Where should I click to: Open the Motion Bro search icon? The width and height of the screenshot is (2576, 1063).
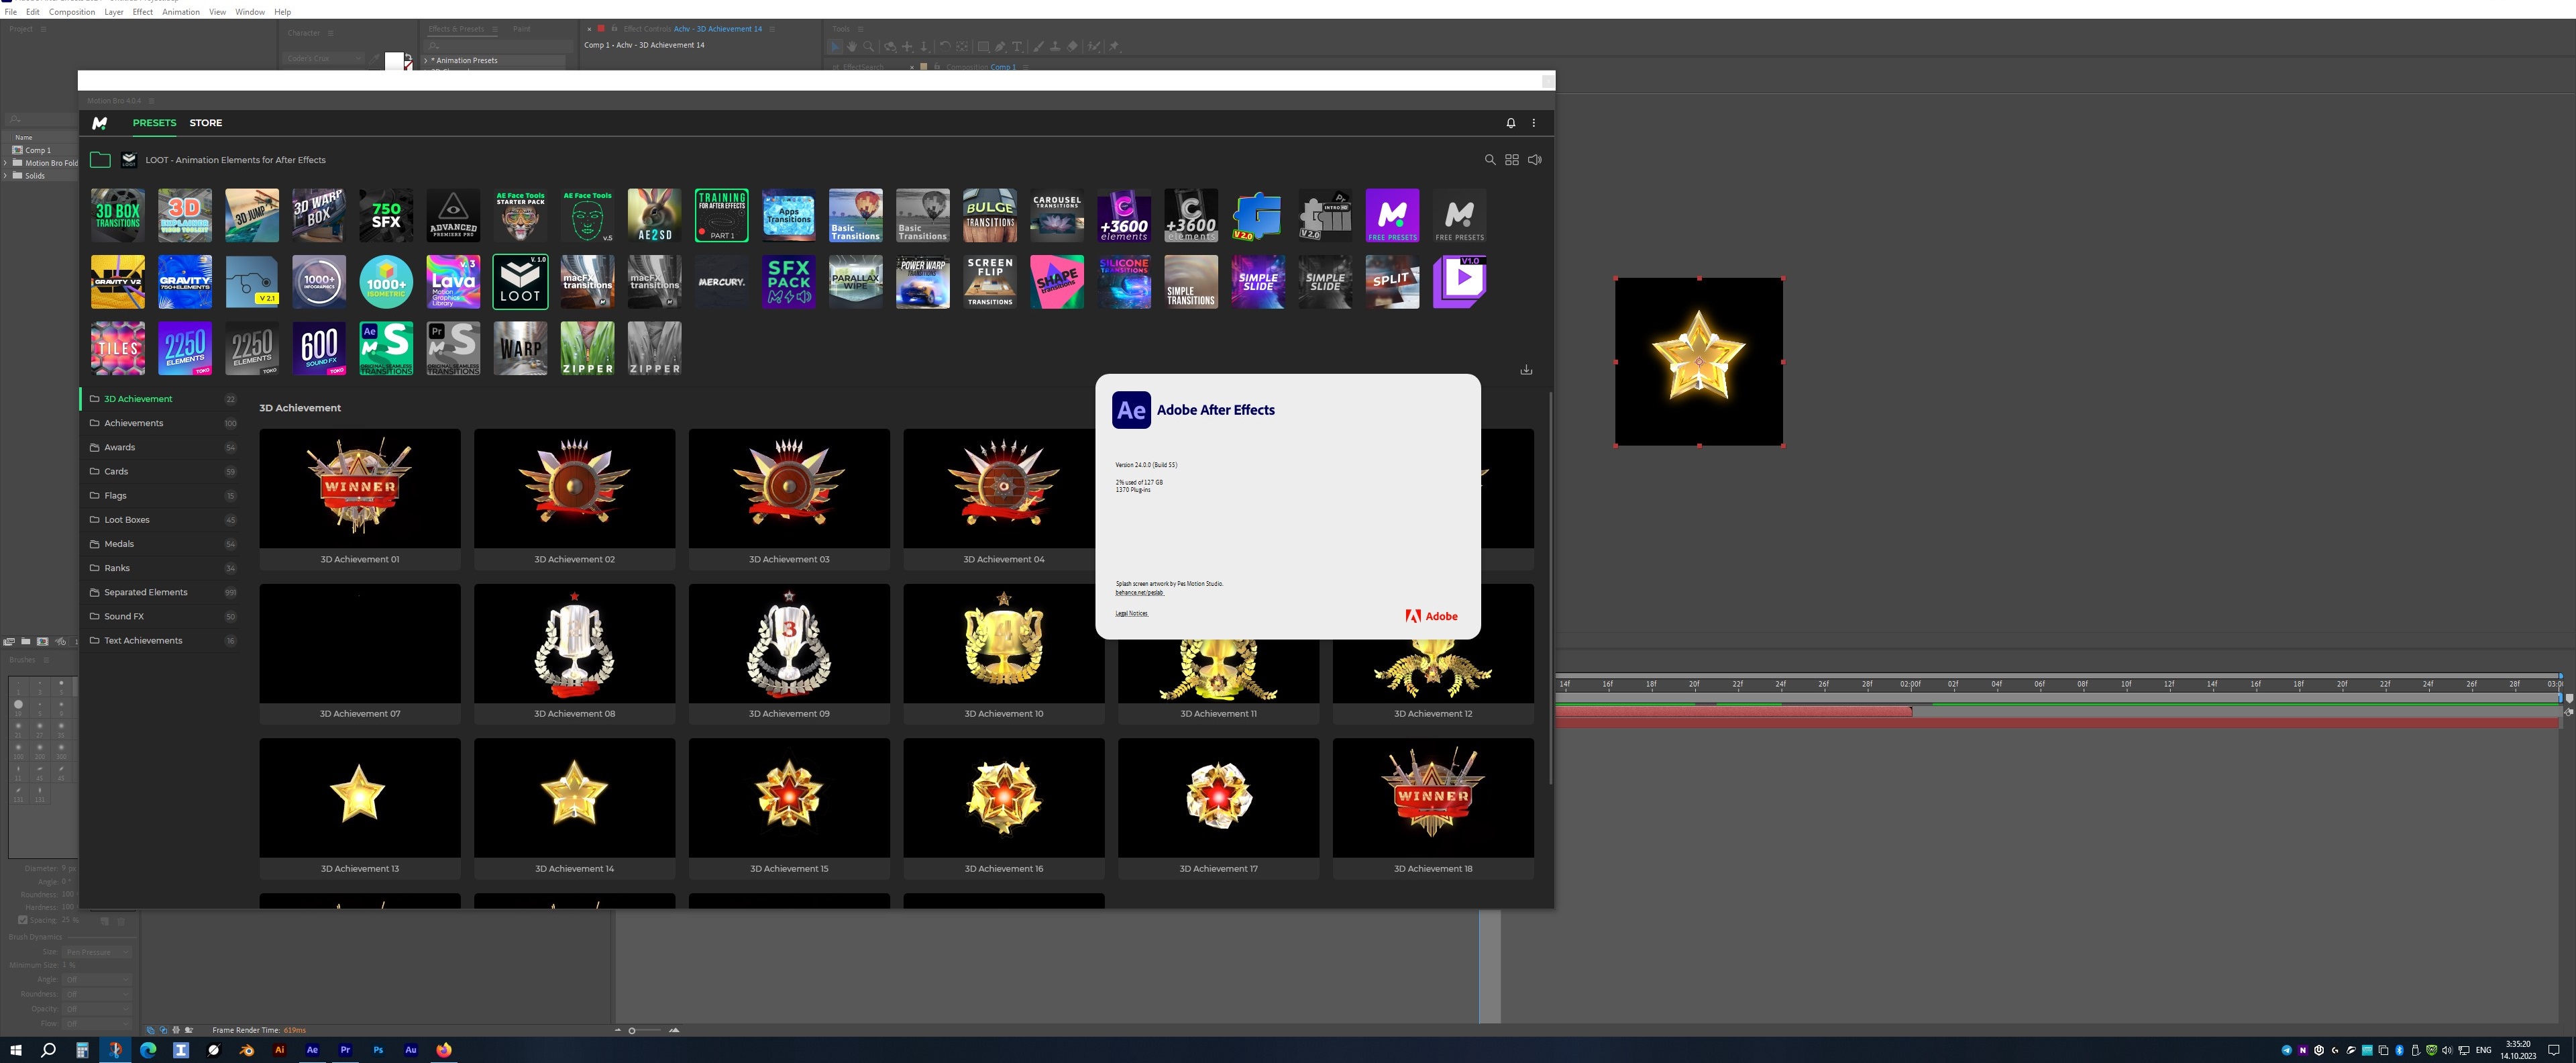(1489, 160)
